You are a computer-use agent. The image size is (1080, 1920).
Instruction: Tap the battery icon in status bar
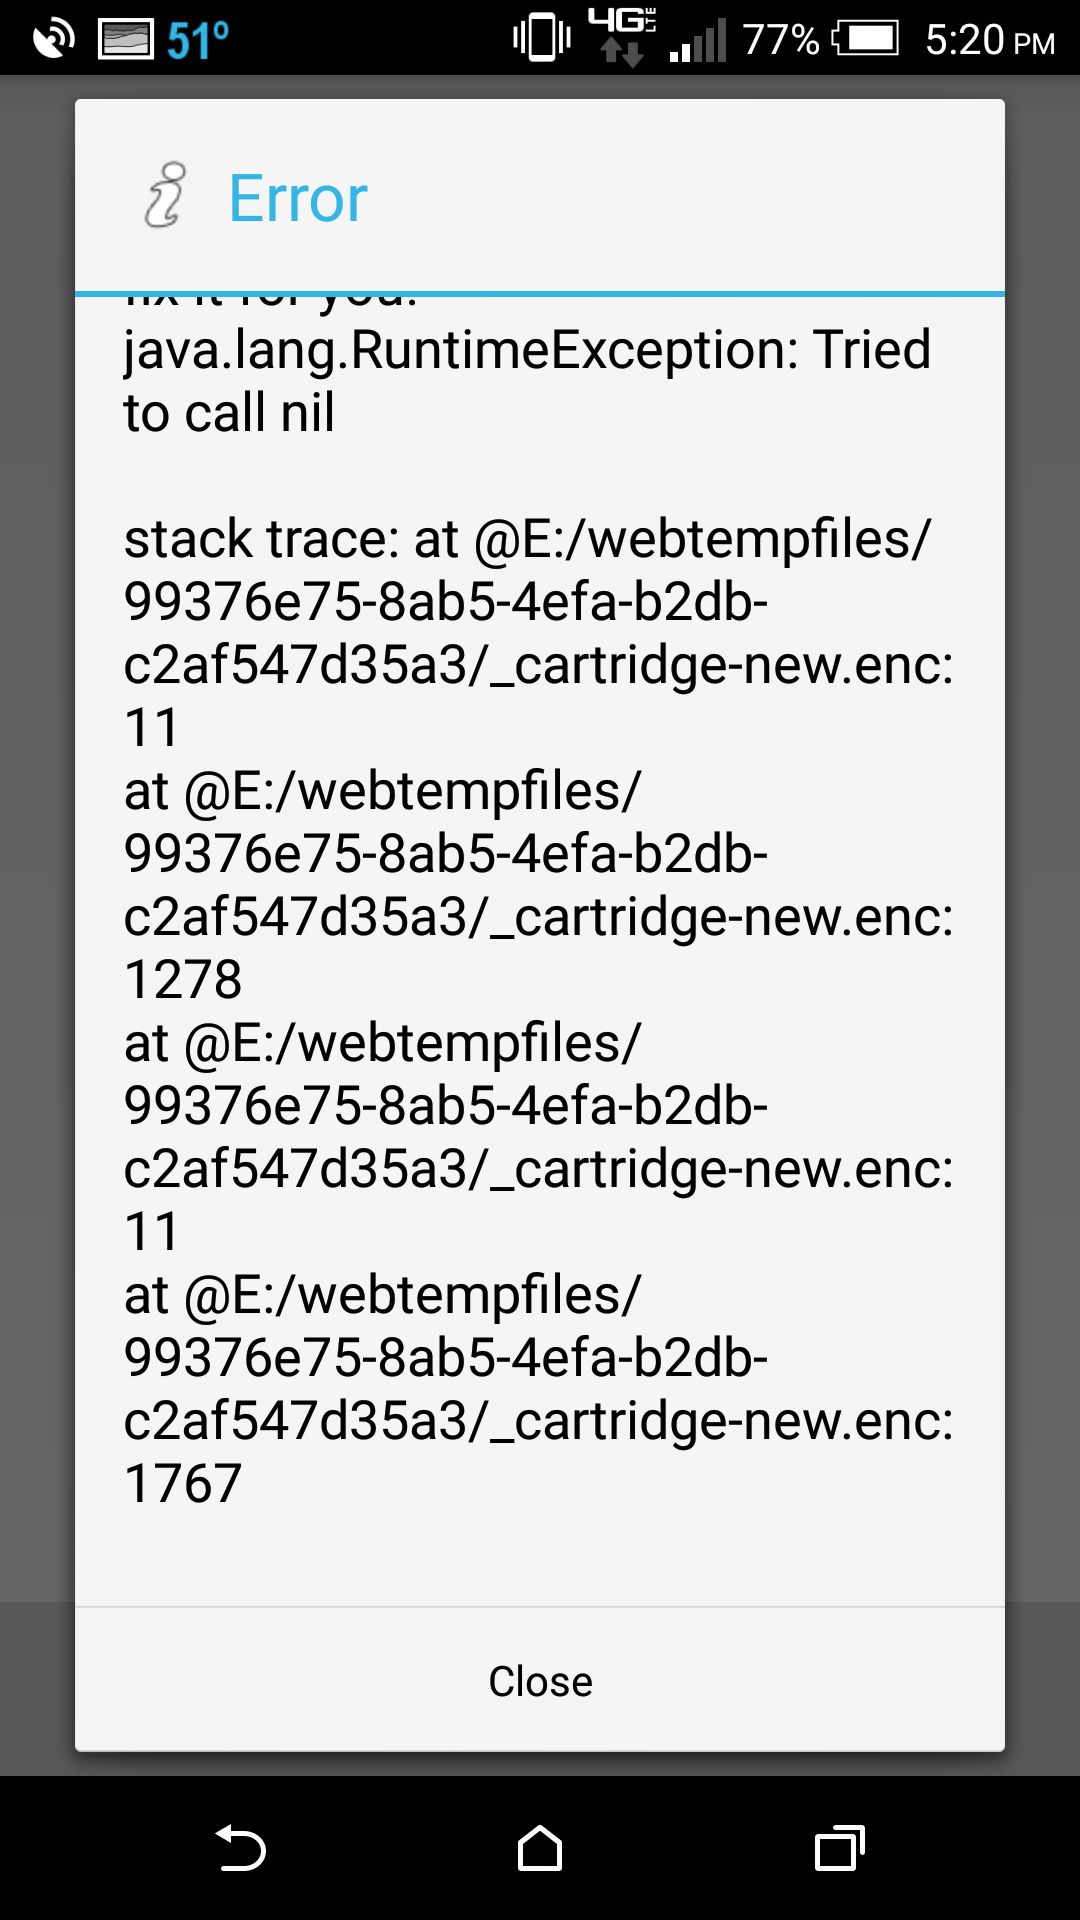point(865,39)
